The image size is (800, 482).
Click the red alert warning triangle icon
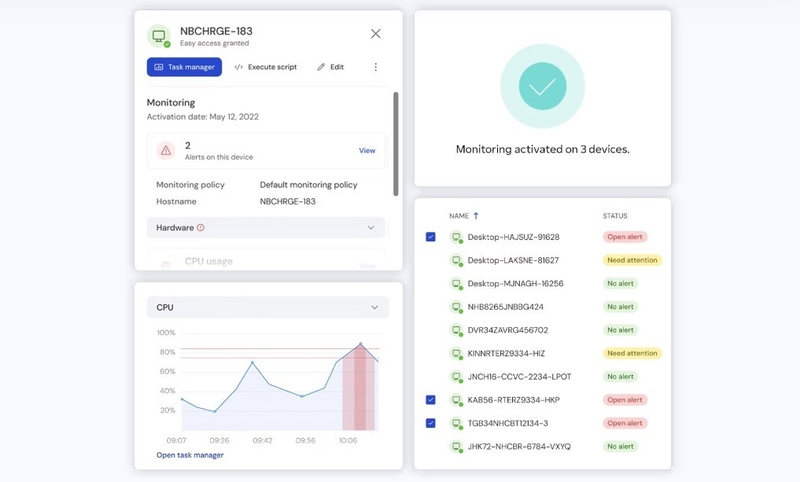point(166,150)
